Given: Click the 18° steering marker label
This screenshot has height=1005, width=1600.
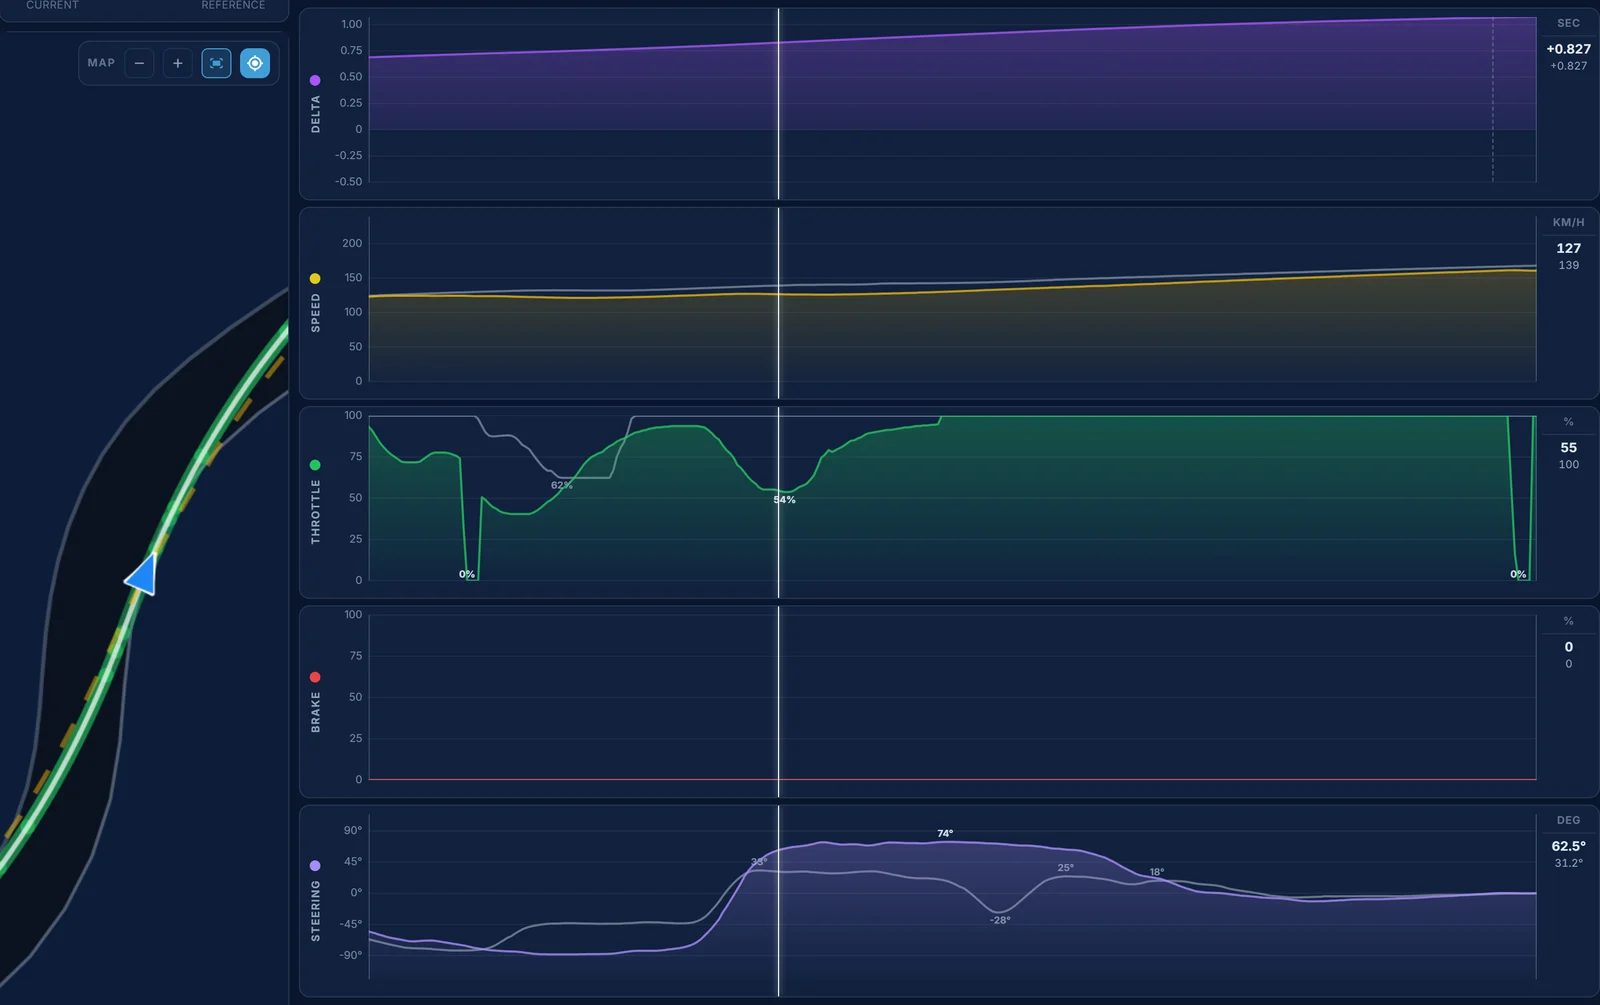Looking at the screenshot, I should 1157,872.
